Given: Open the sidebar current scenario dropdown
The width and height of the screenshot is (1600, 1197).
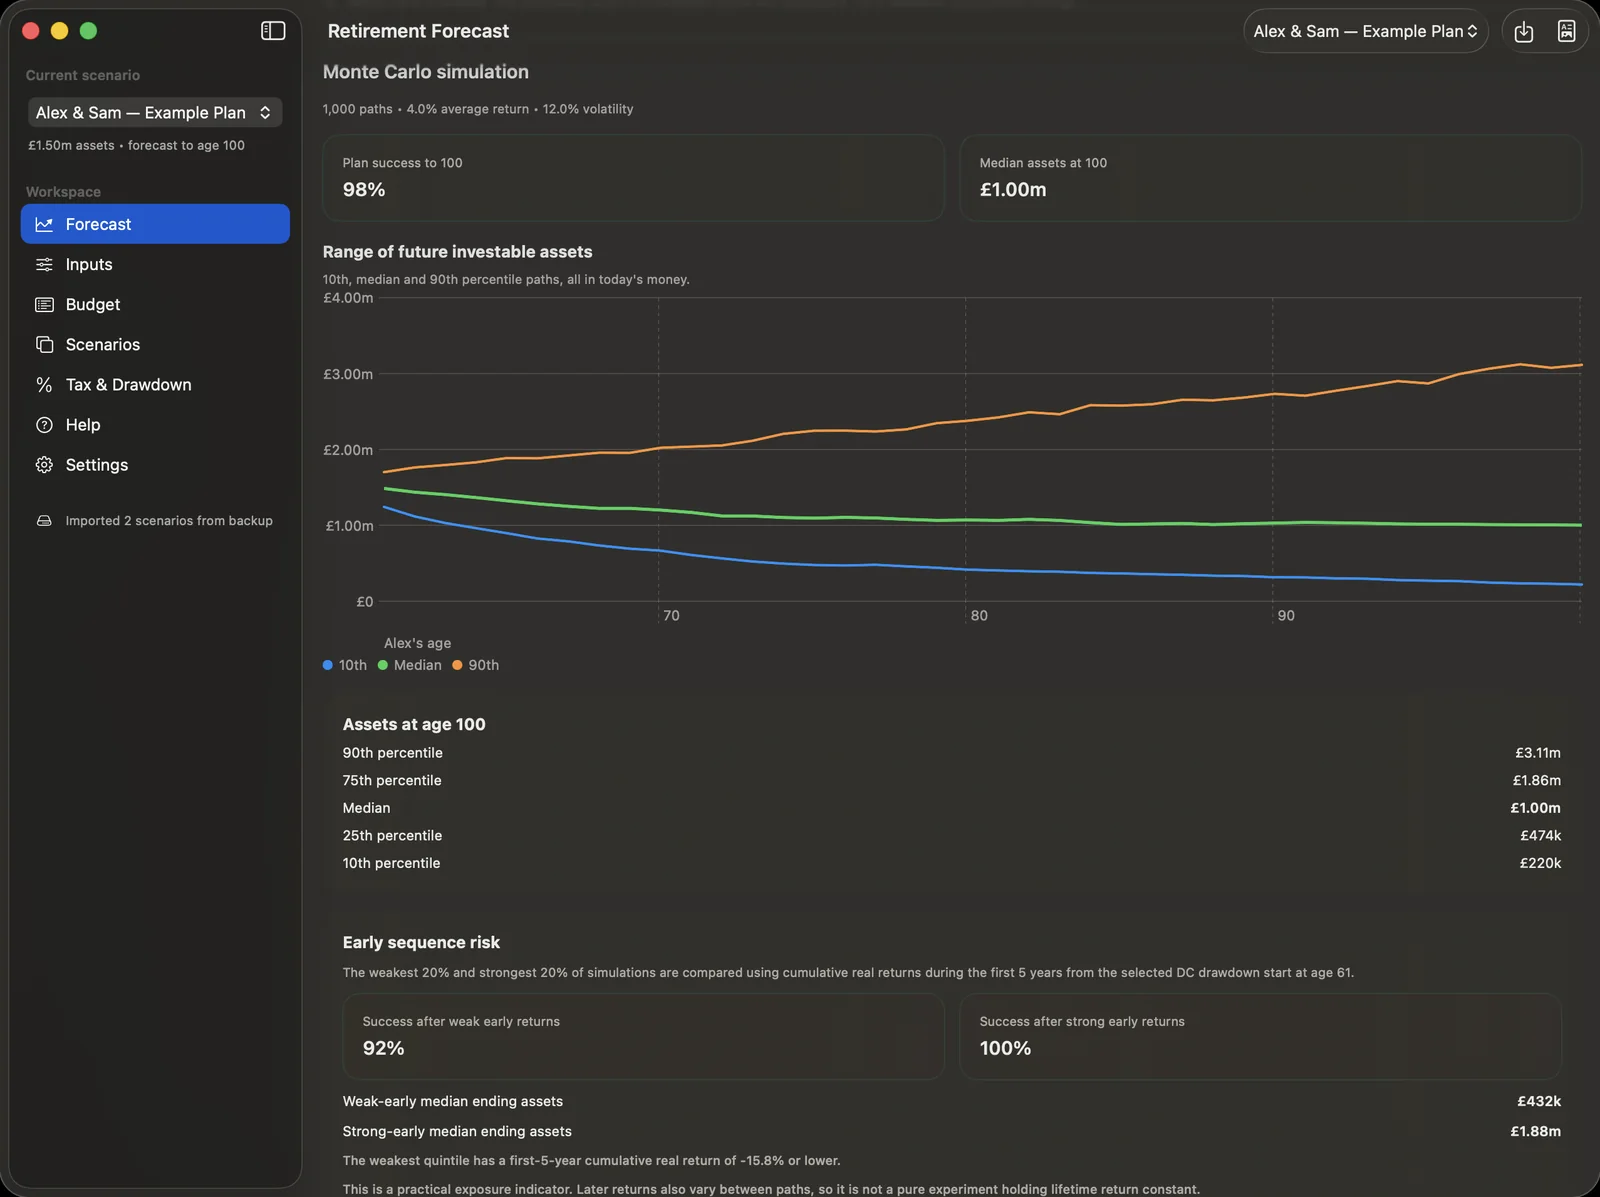Looking at the screenshot, I should 155,112.
